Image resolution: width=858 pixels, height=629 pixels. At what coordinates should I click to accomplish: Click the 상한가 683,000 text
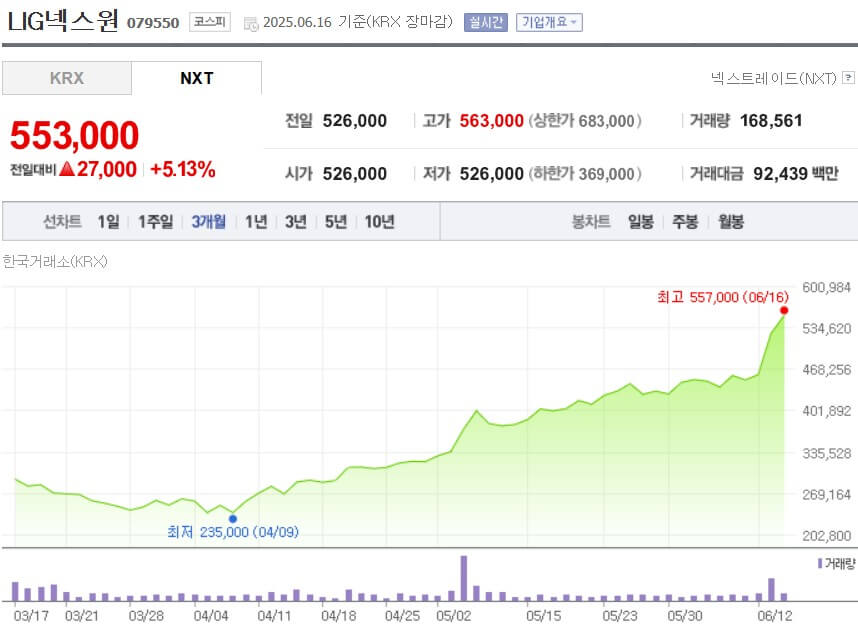point(584,120)
